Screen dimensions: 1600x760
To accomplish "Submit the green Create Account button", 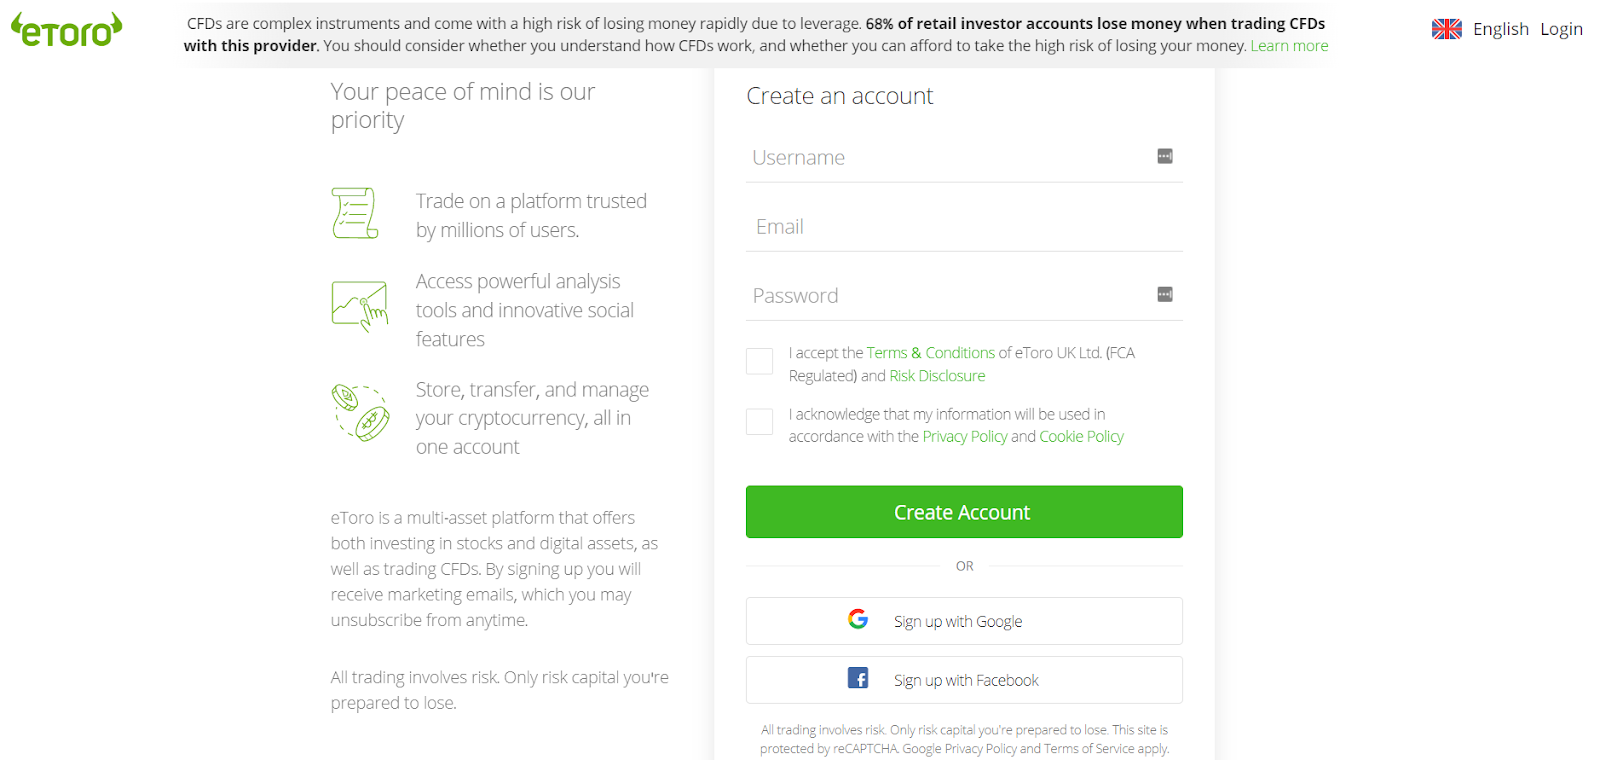I will tap(964, 512).
